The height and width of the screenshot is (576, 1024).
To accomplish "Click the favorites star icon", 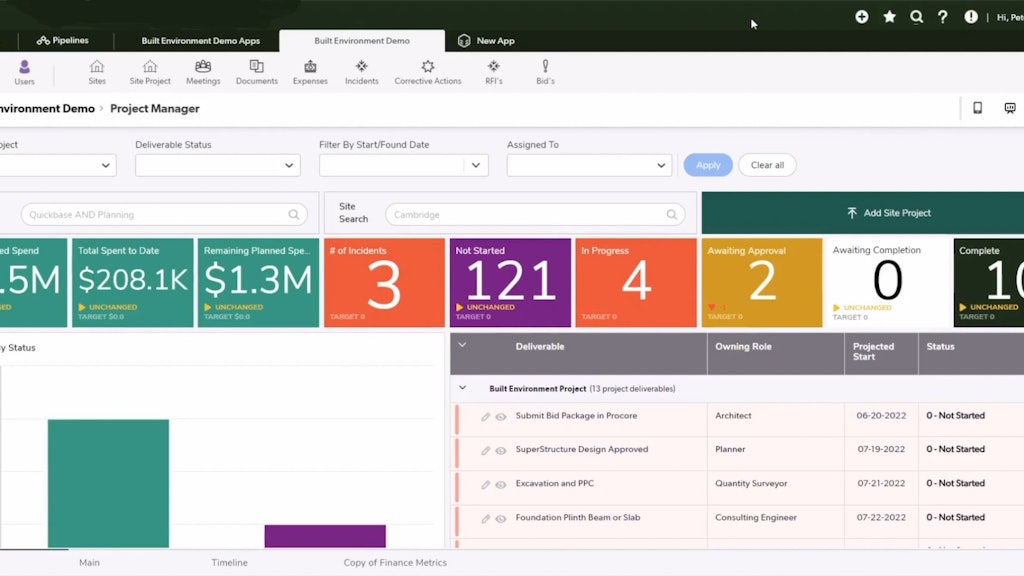I will [x=889, y=16].
